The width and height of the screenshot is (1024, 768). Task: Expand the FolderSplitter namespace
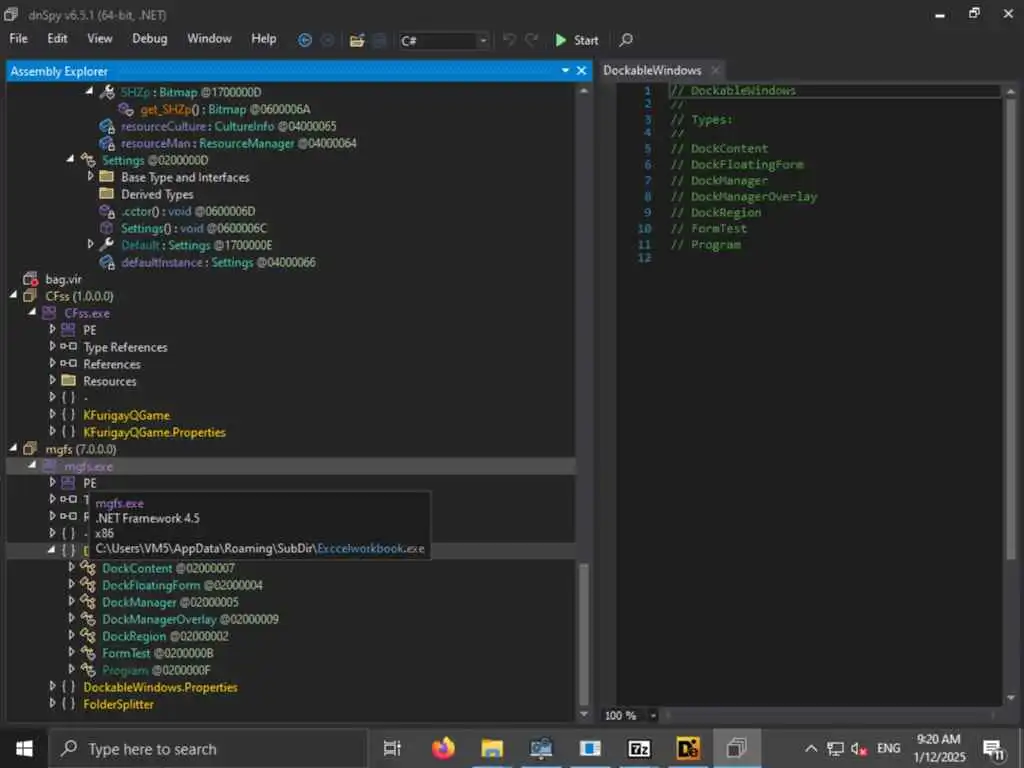tap(52, 703)
